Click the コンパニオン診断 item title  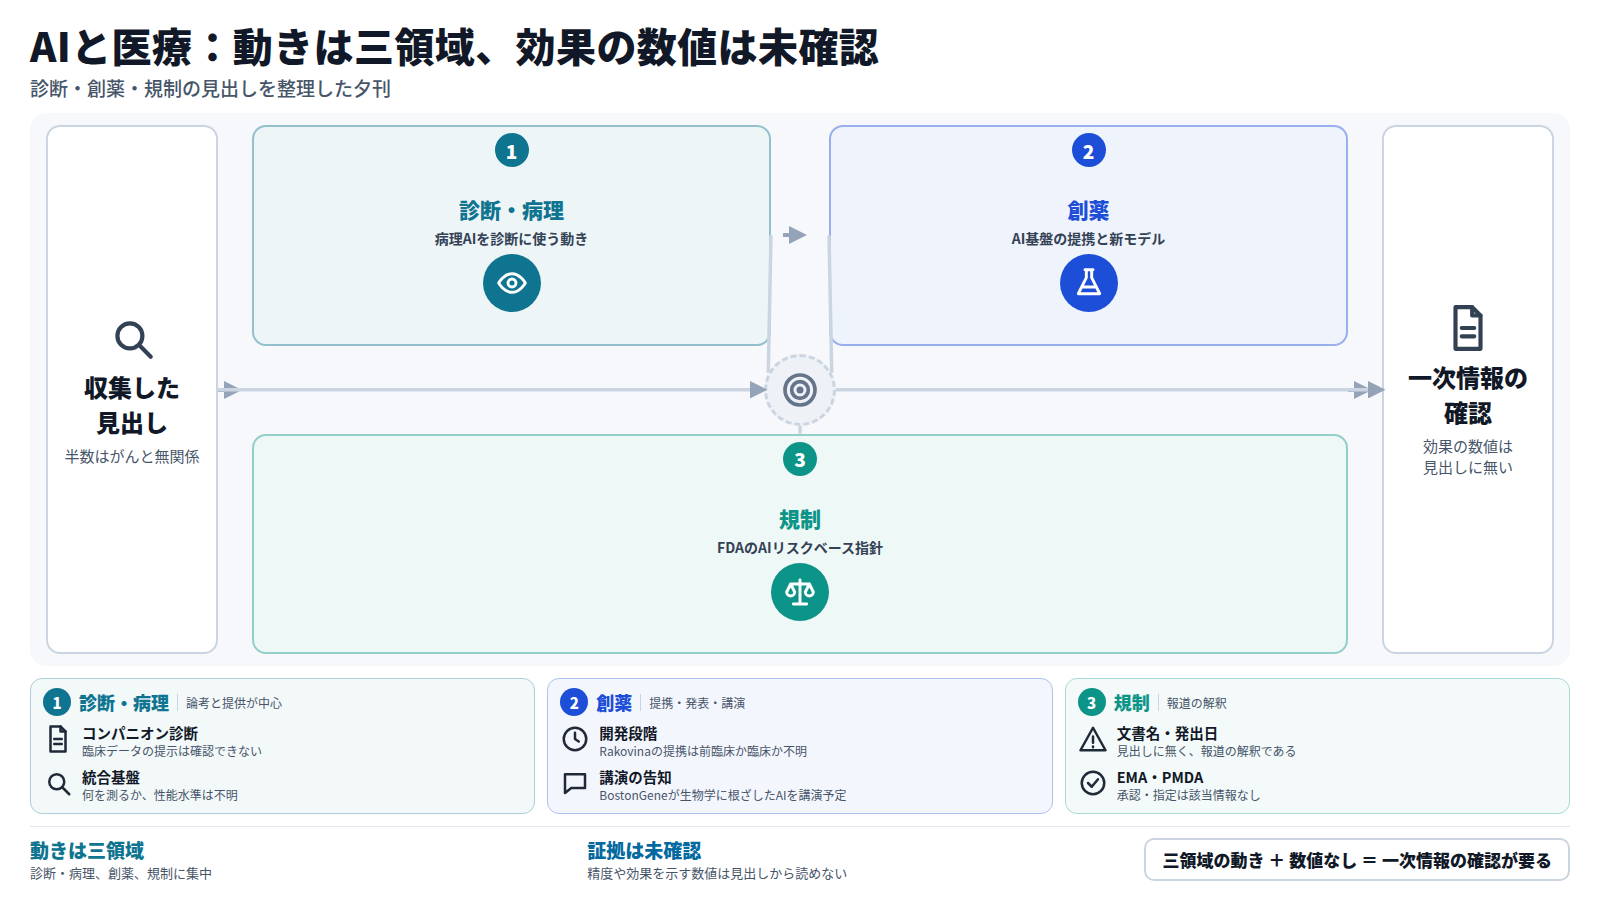140,734
